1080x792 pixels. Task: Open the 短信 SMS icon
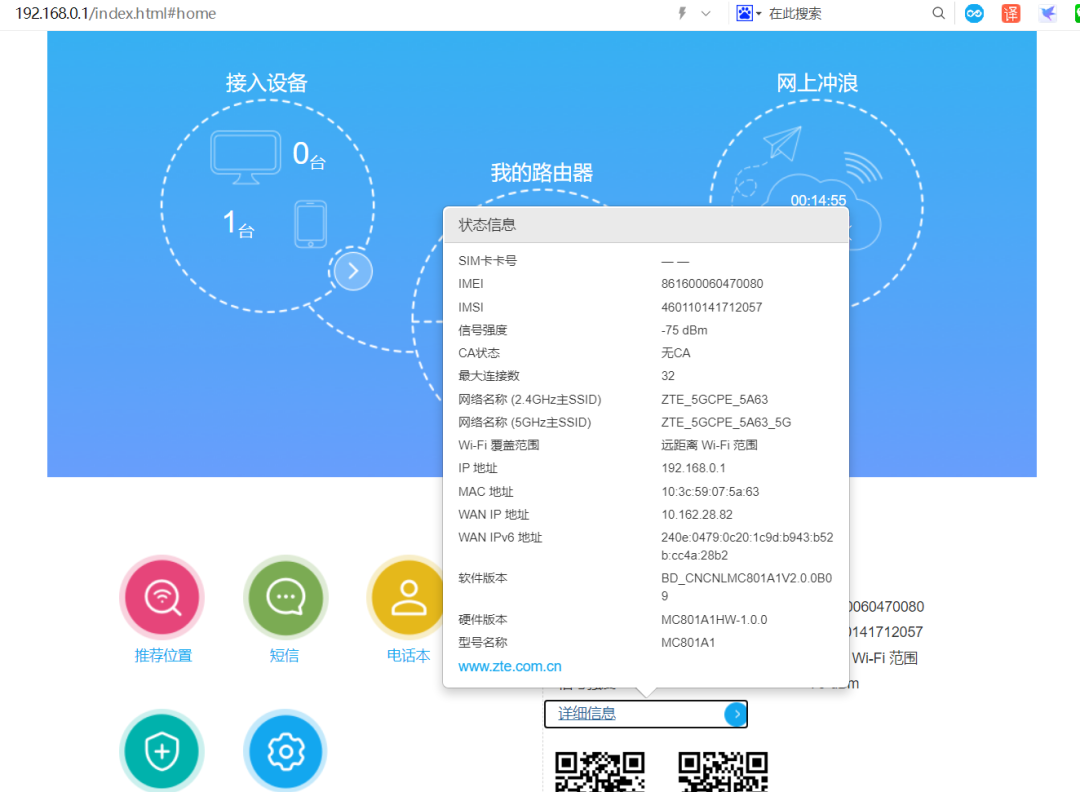[x=284, y=597]
